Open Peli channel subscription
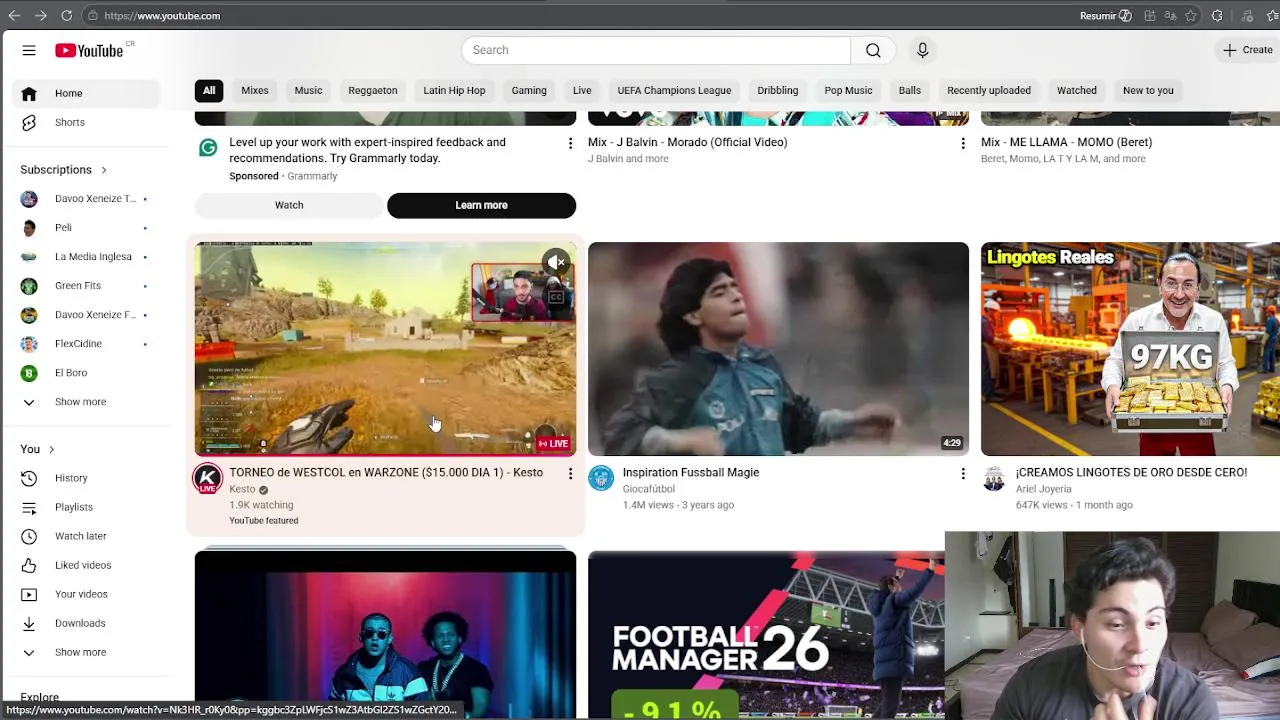1280x720 pixels. click(85, 227)
